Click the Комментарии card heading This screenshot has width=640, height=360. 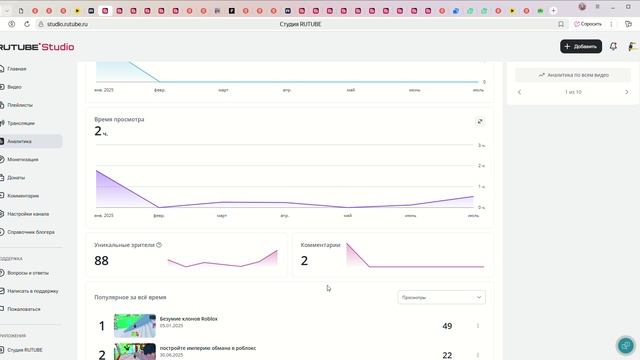pyautogui.click(x=320, y=245)
